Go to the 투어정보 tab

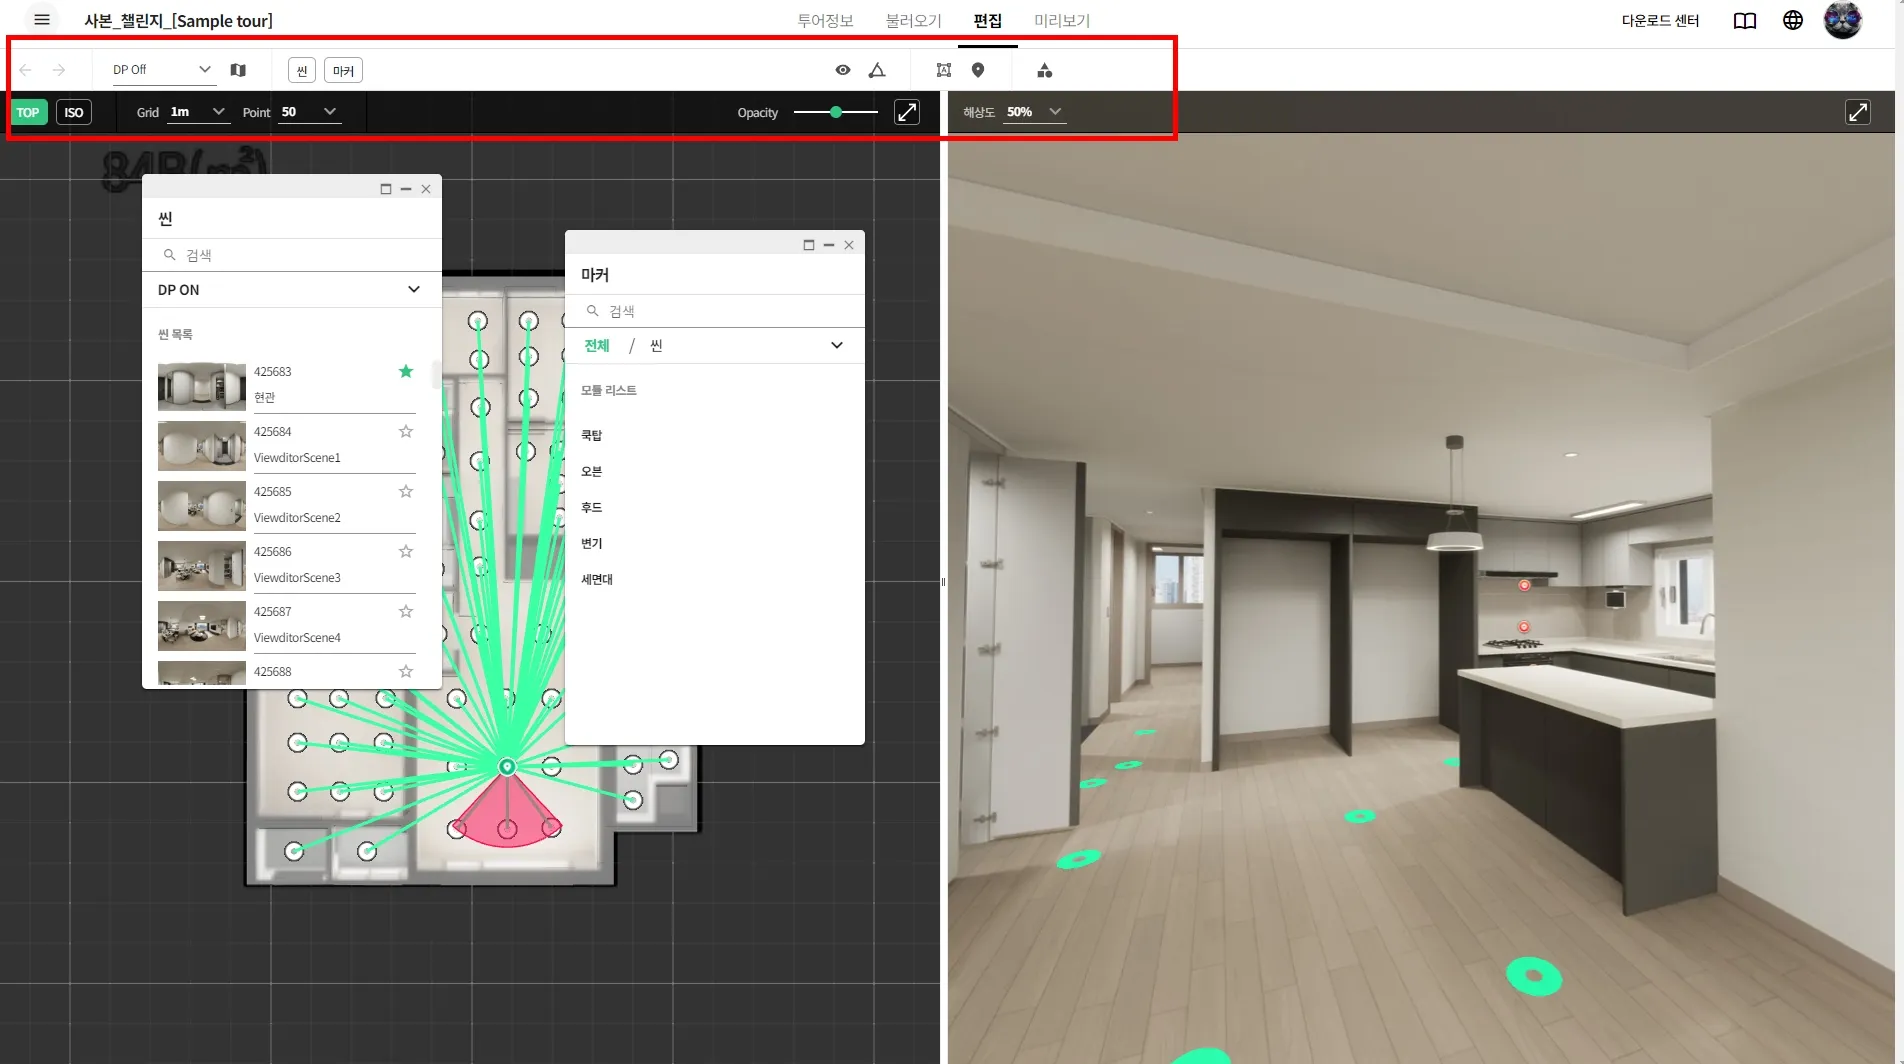pyautogui.click(x=825, y=21)
